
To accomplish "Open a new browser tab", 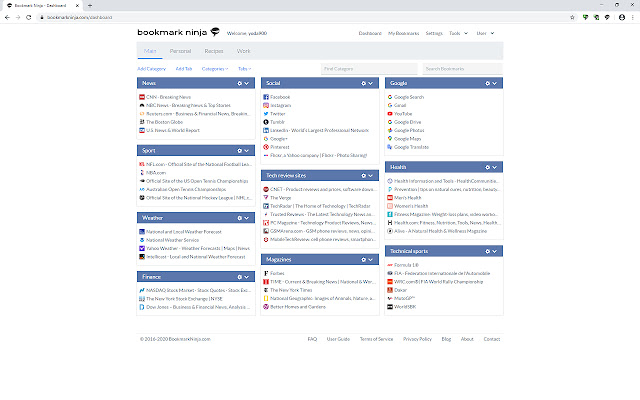I will pos(90,5).
